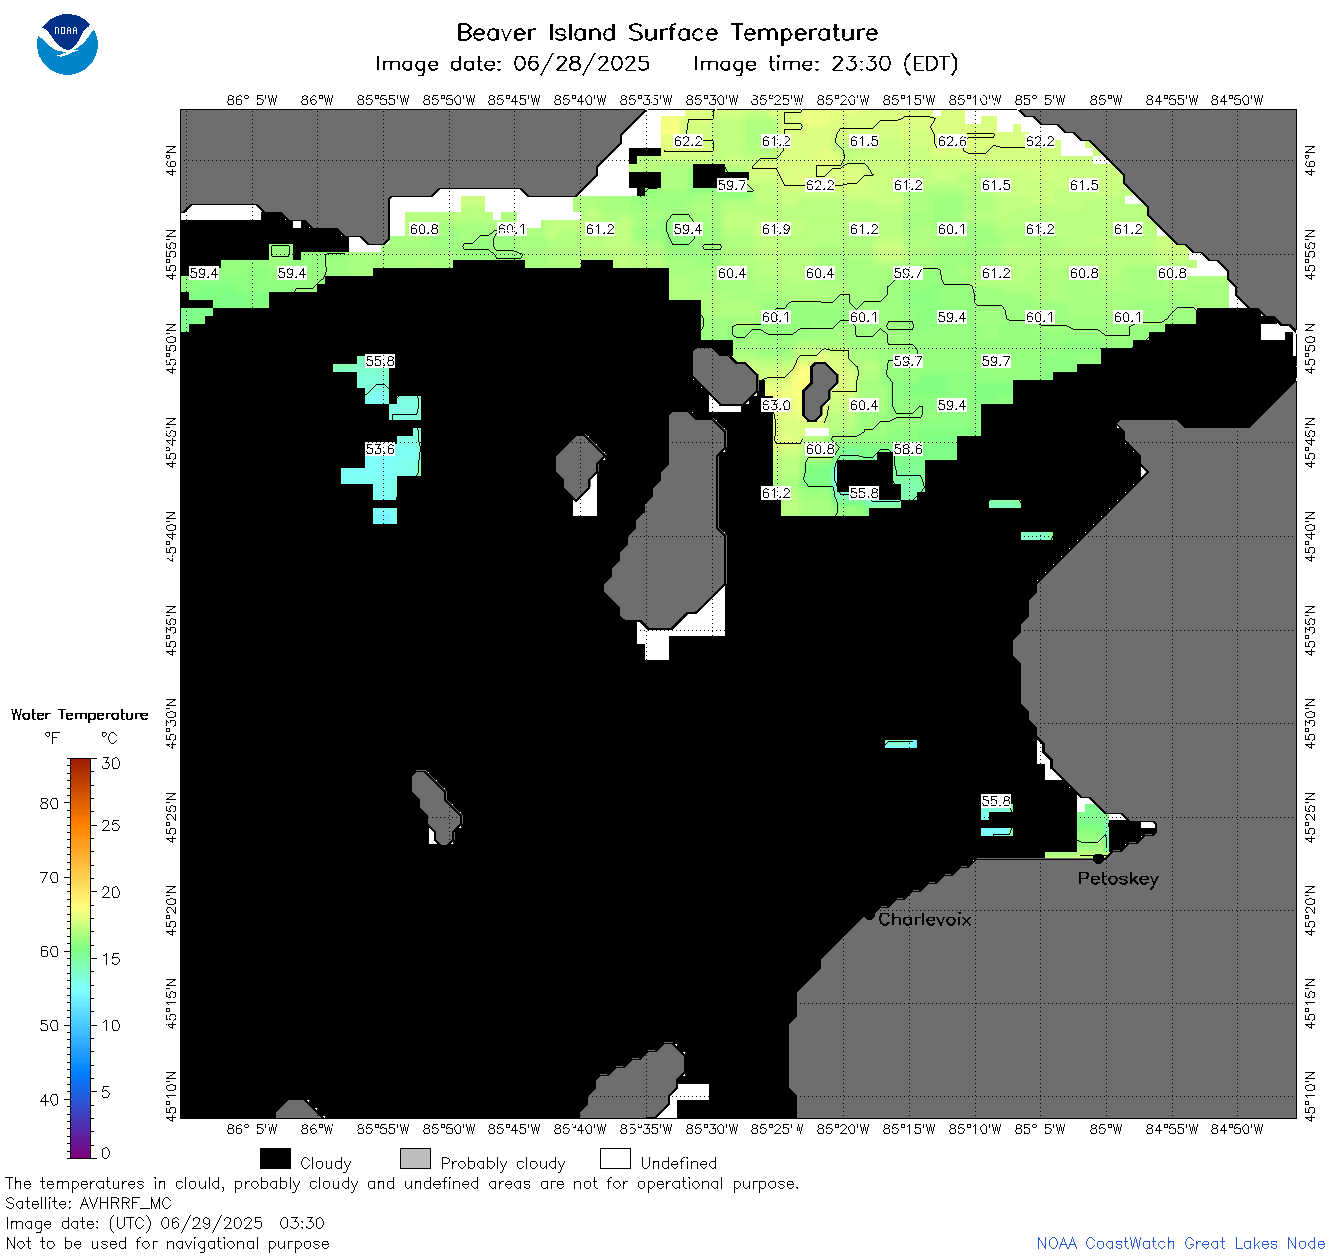This screenshot has height=1259, width=1336.
Task: Click the °C unit label in legend
Action: [109, 738]
